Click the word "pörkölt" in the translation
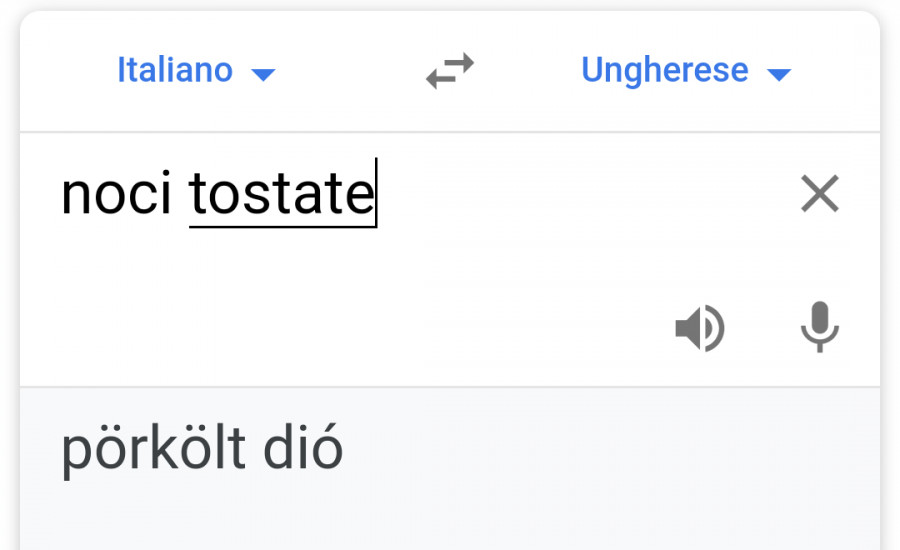The image size is (900, 550). 150,450
